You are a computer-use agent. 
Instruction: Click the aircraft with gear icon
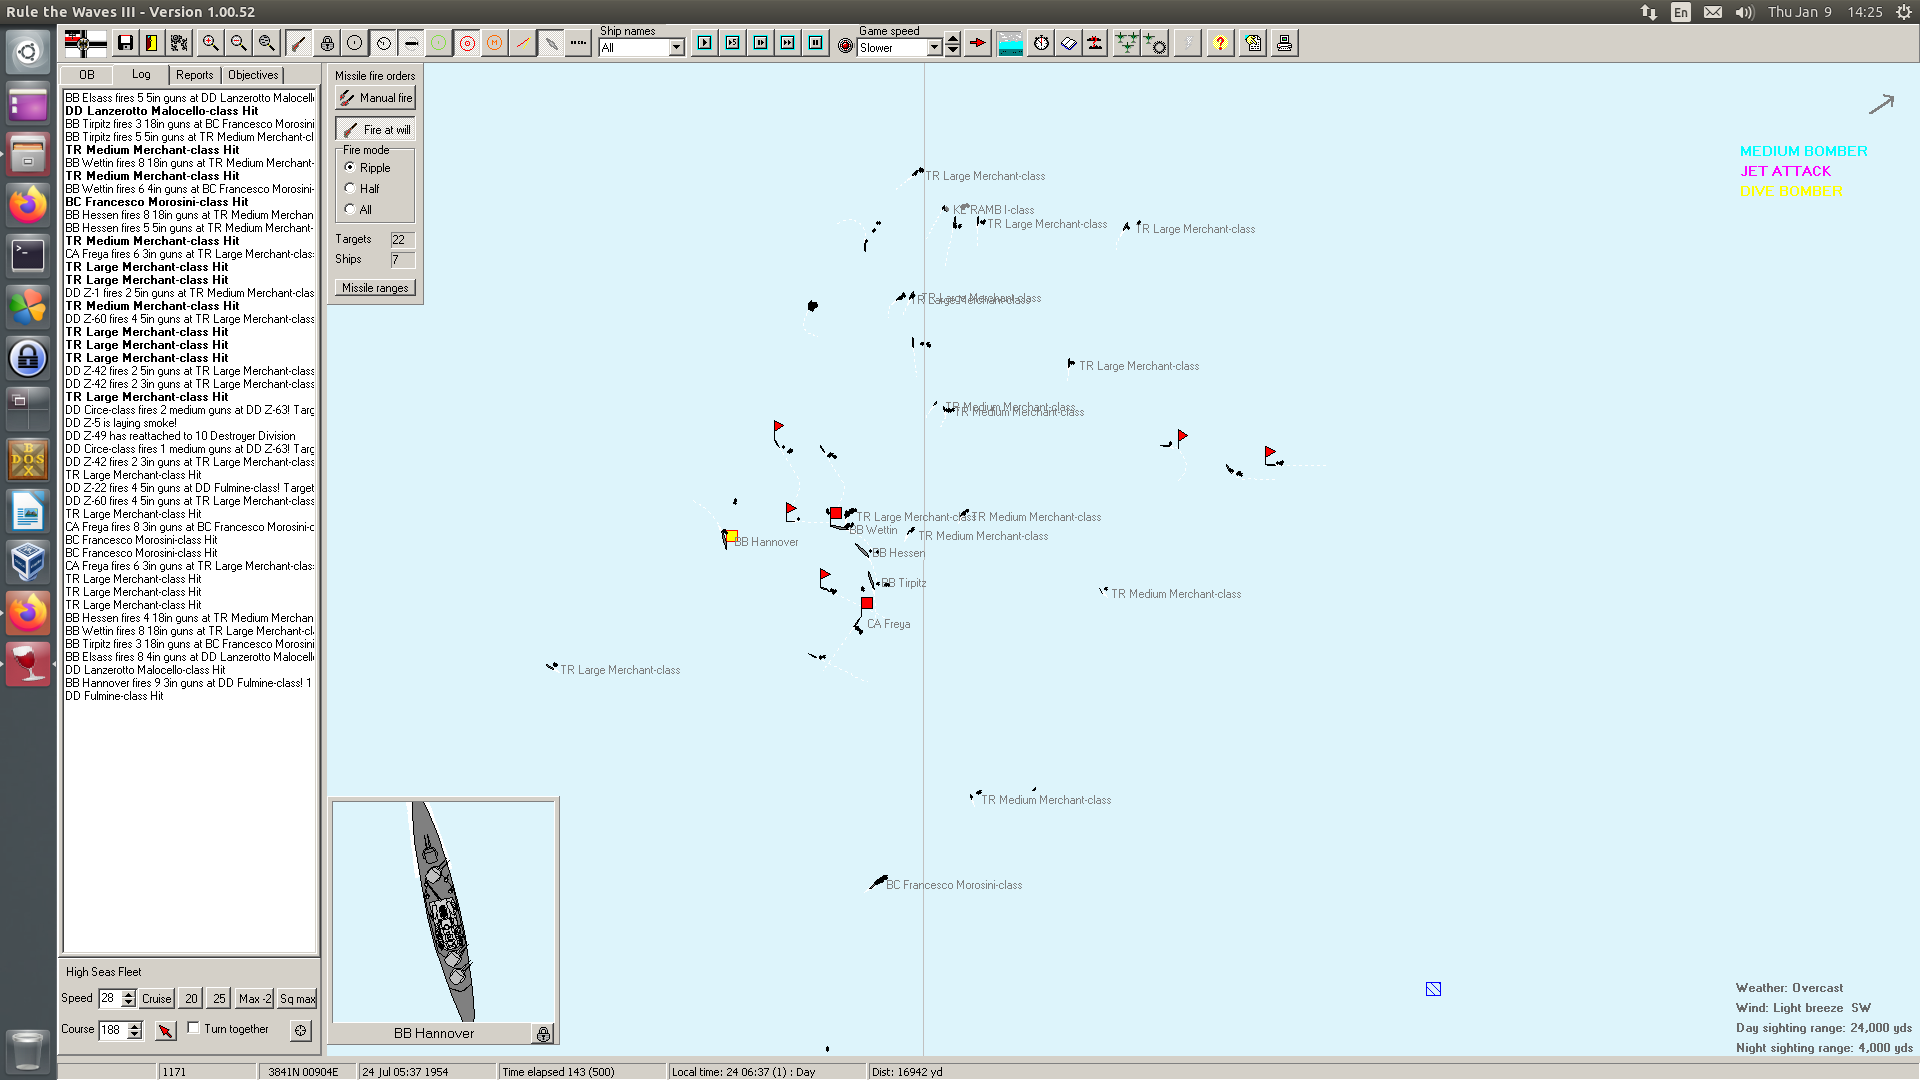coord(1155,43)
